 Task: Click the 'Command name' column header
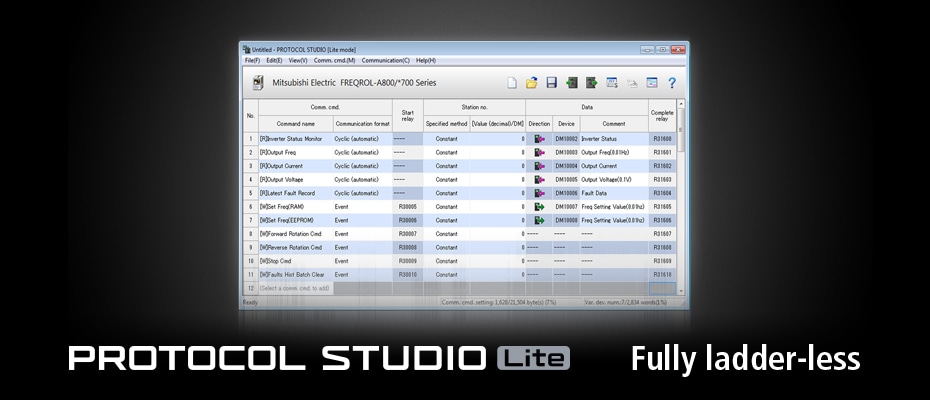point(295,124)
